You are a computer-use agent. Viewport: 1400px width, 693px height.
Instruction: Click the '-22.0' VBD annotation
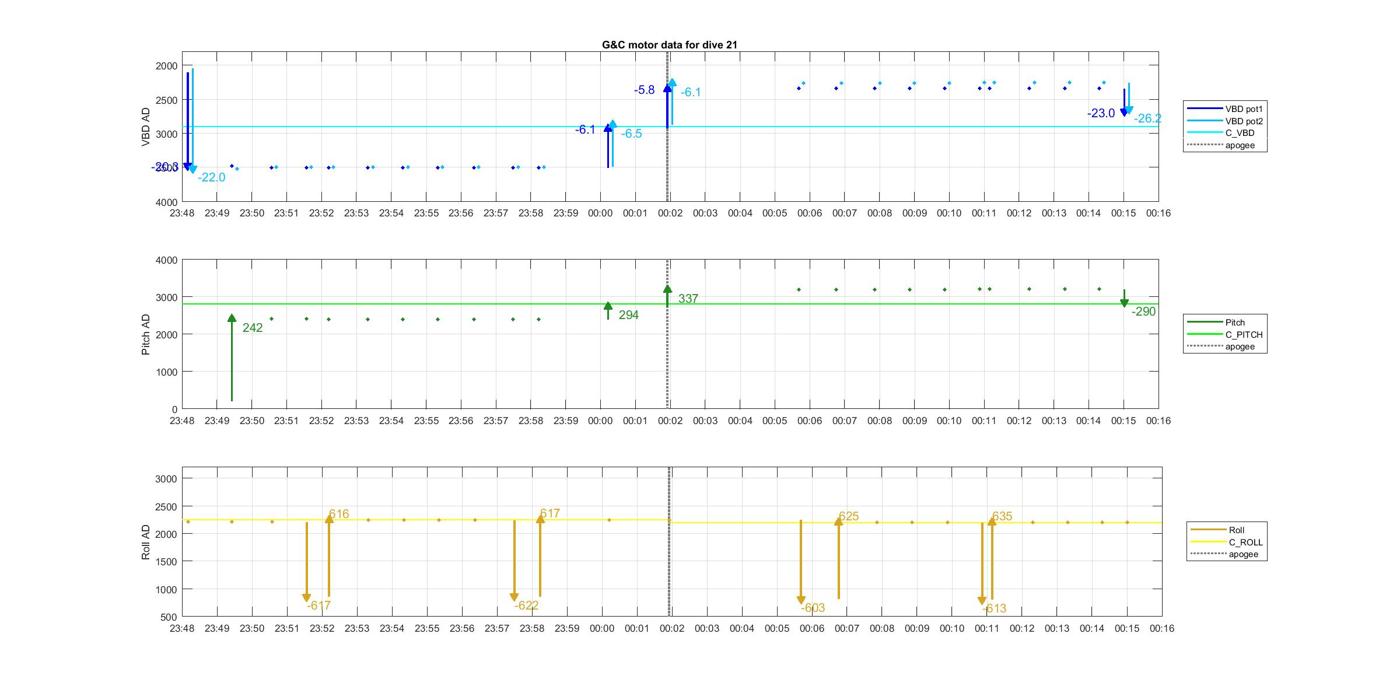(211, 178)
